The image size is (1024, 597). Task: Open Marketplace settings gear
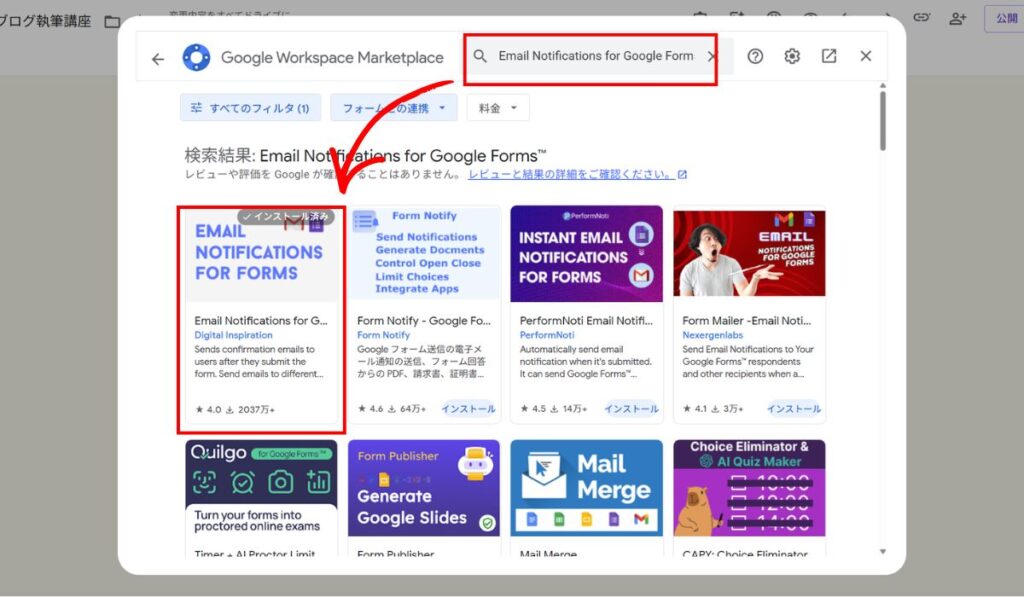point(792,56)
